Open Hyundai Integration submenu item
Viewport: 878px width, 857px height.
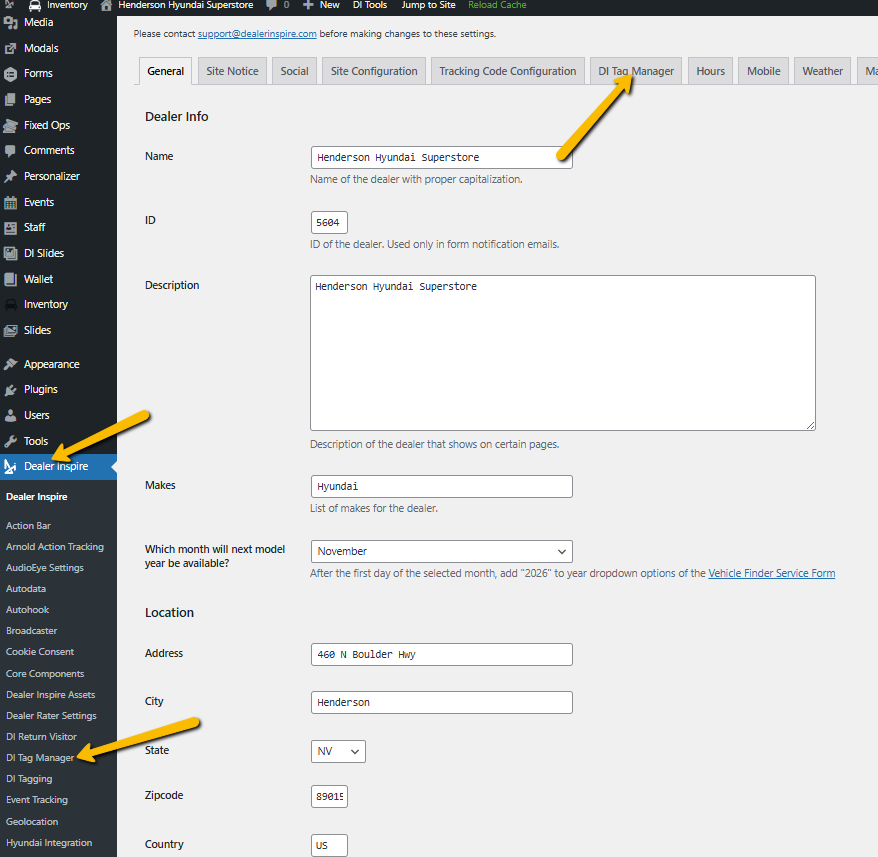tap(49, 843)
